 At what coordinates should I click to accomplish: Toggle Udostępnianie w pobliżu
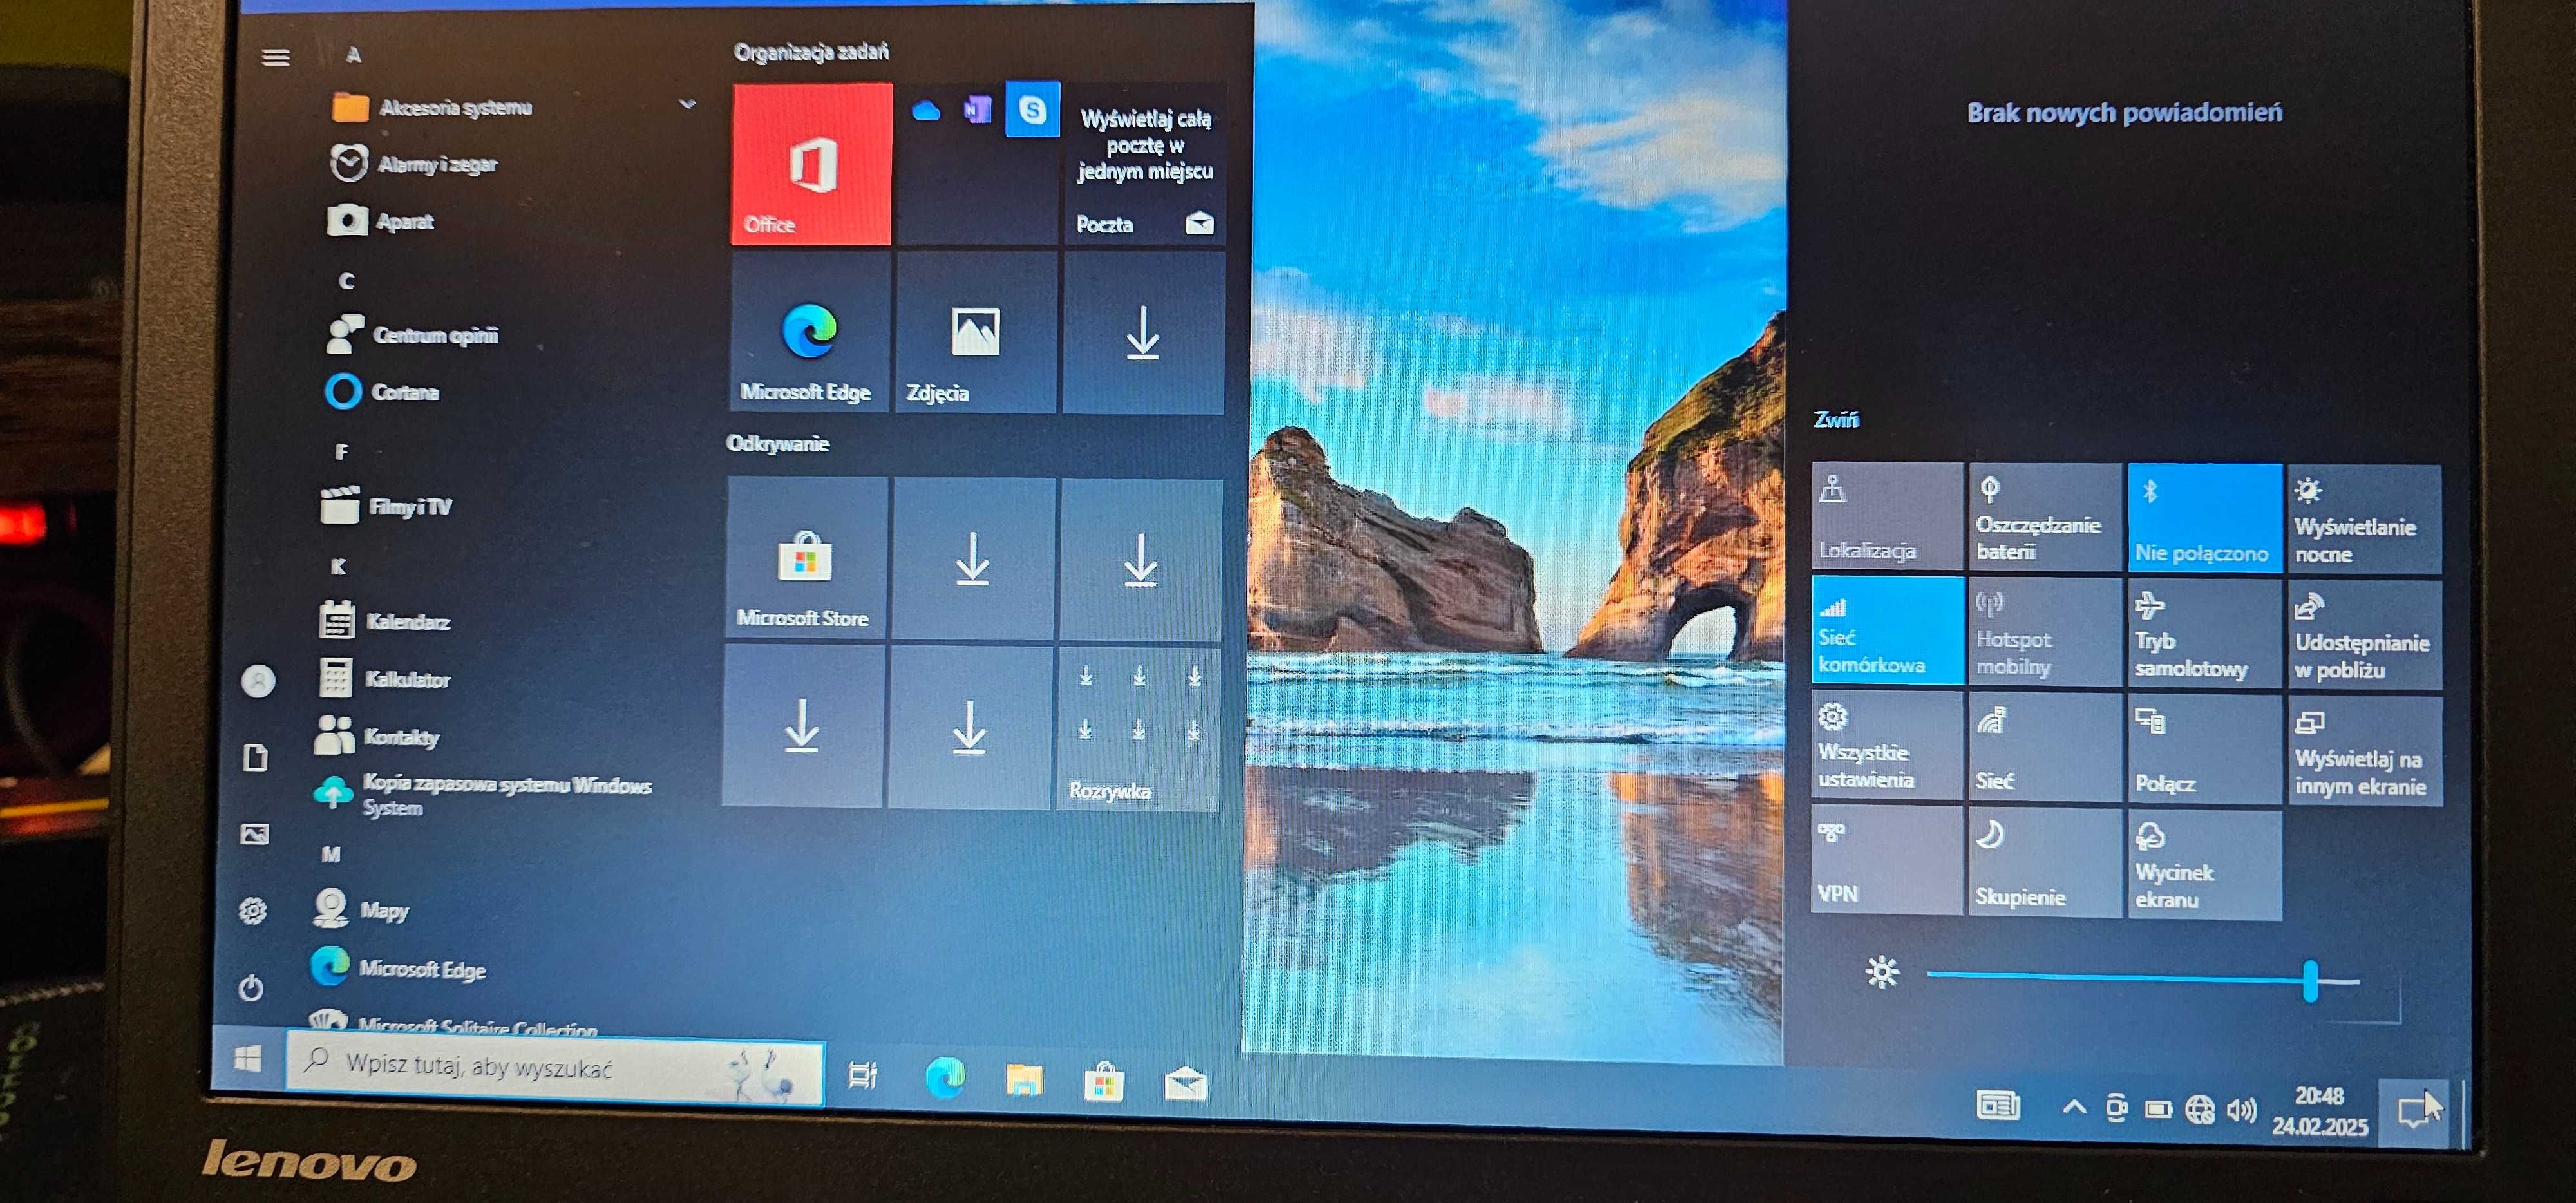pyautogui.click(x=2364, y=636)
